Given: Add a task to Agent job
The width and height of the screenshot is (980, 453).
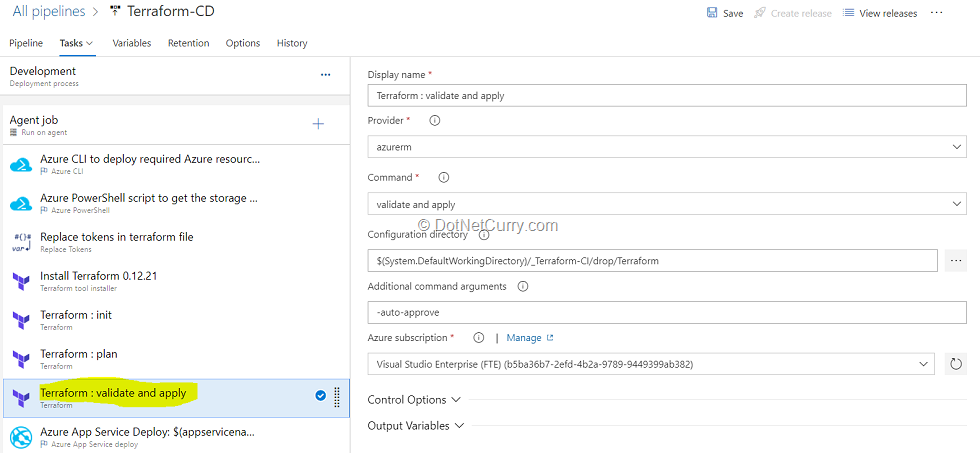Looking at the screenshot, I should click(318, 124).
